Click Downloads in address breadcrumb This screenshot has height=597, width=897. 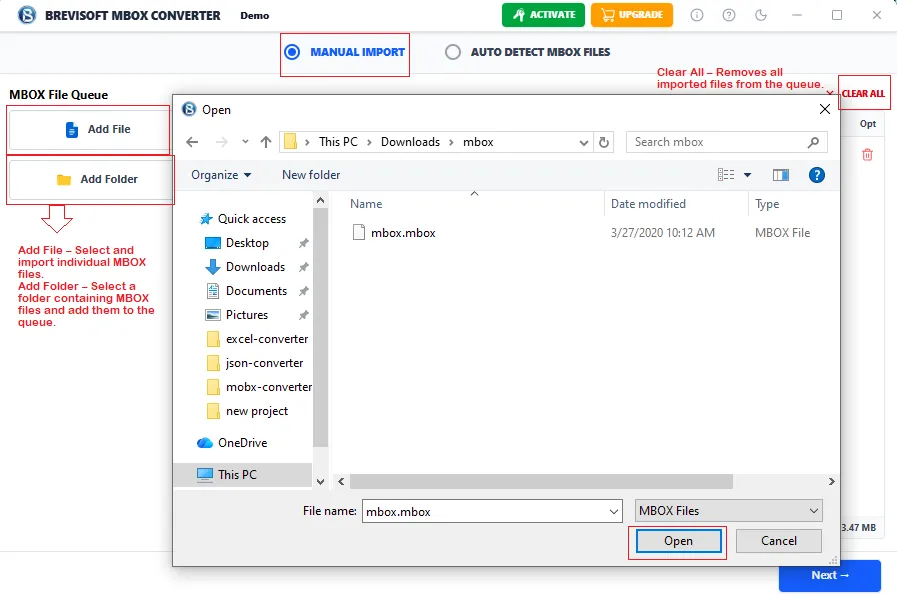410,142
